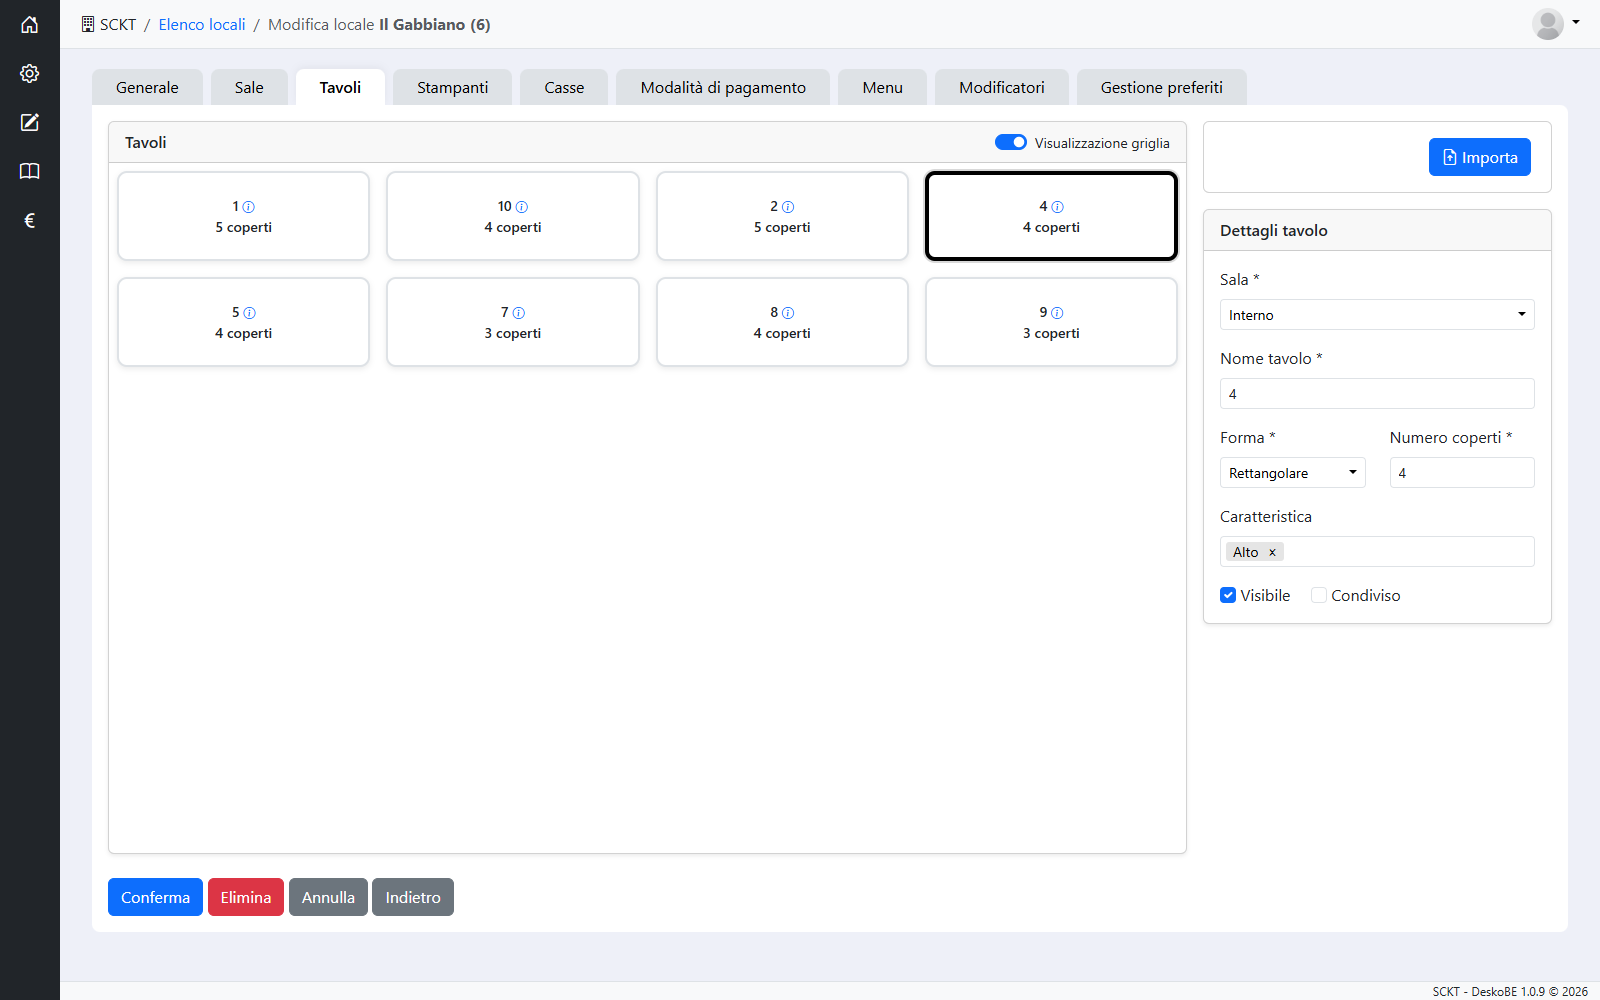1600x1000 pixels.
Task: Select table 7 card with 3 coperti
Action: [513, 322]
